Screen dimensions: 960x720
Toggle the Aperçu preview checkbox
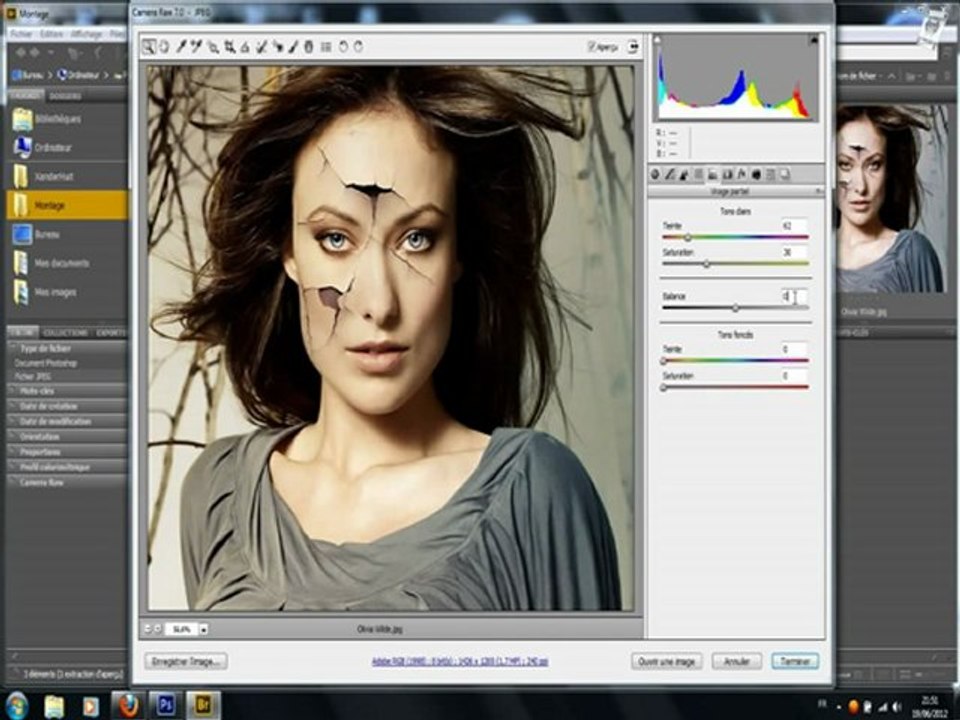[x=591, y=47]
